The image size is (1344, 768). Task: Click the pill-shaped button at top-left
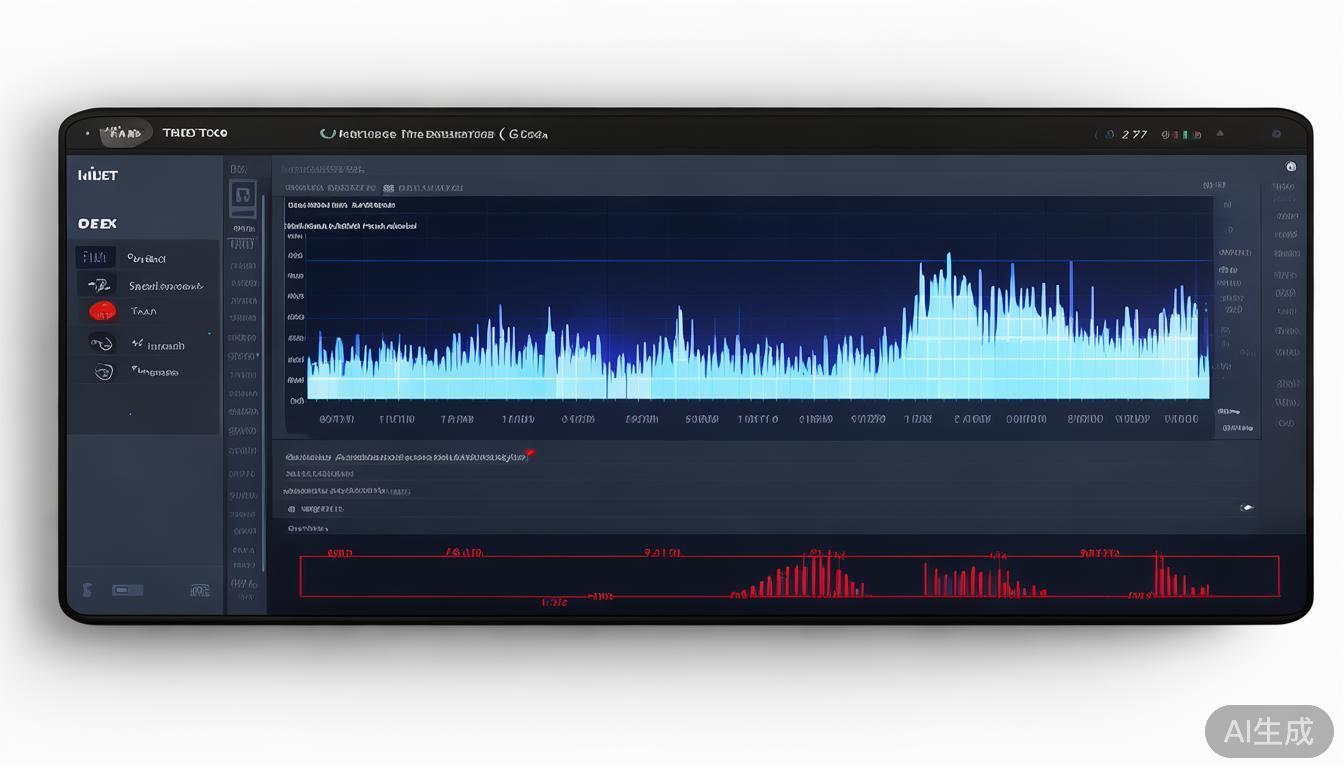click(125, 132)
